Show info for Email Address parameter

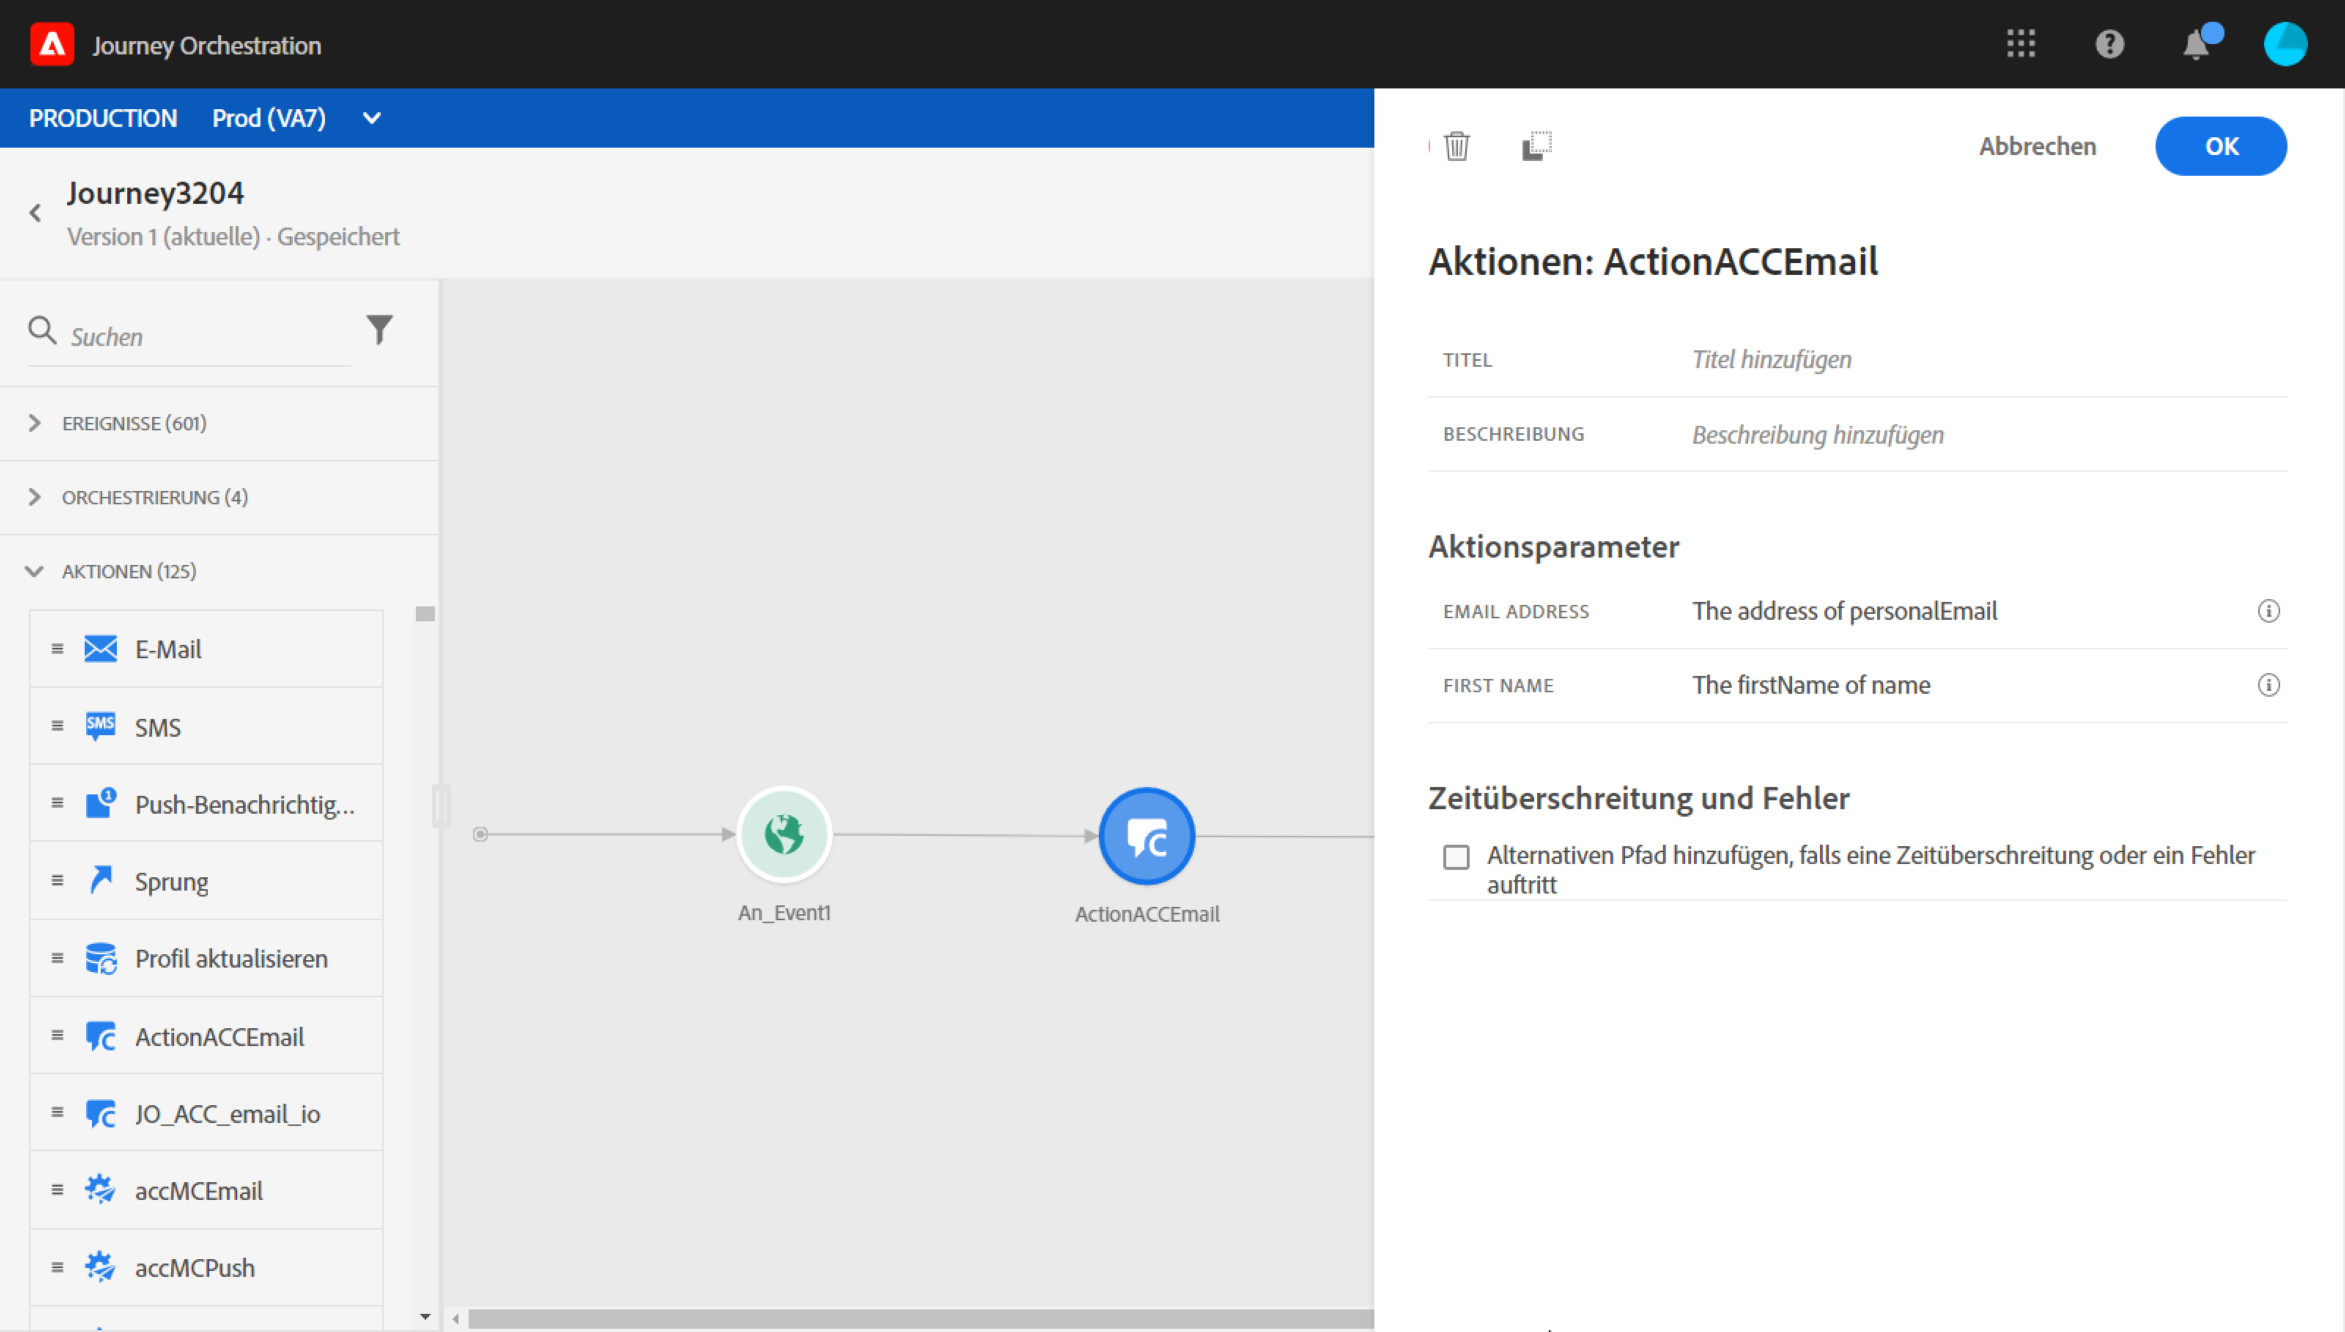[x=2268, y=611]
